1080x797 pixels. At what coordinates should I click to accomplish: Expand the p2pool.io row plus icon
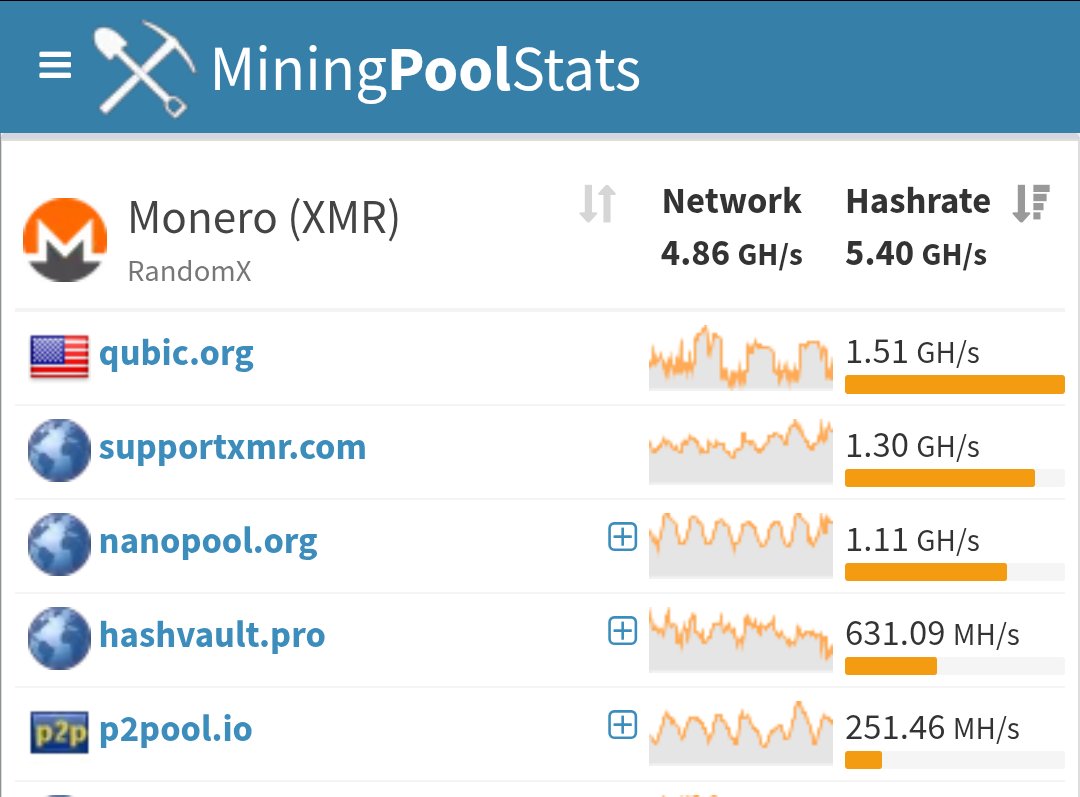click(x=623, y=724)
